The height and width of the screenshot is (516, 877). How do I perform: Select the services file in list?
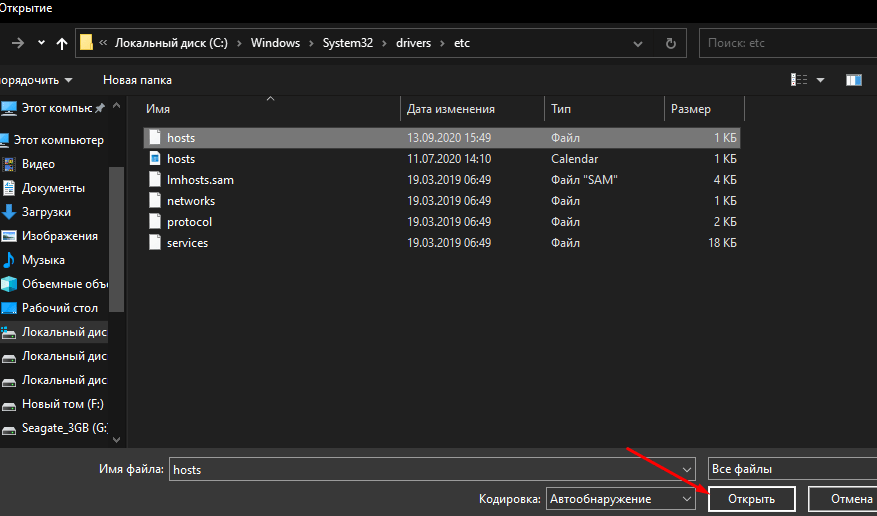(x=187, y=243)
